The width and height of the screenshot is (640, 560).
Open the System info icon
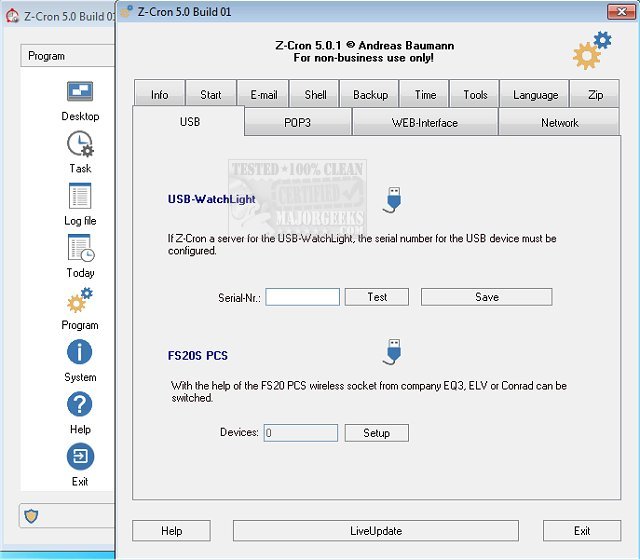[80, 352]
